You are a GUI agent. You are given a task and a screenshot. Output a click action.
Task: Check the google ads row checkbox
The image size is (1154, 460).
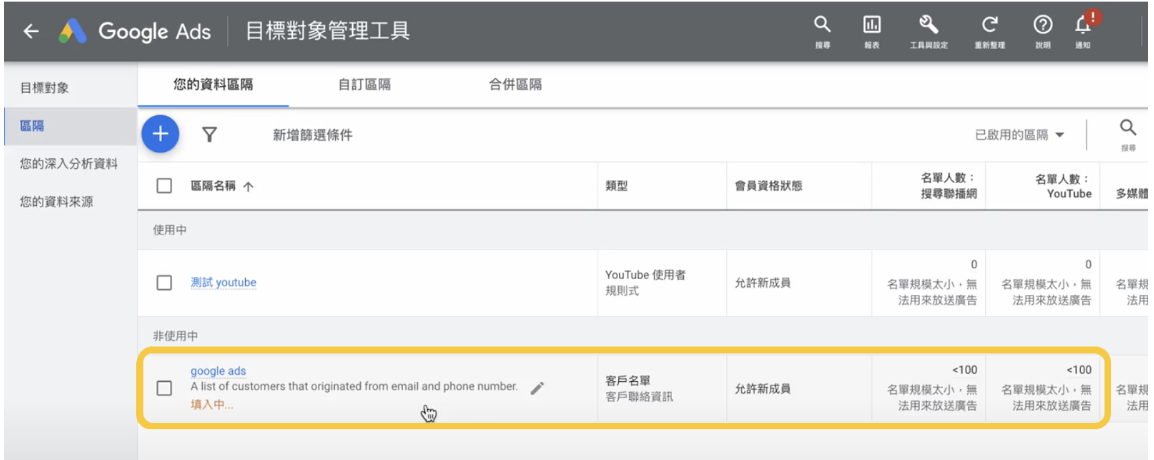click(164, 388)
